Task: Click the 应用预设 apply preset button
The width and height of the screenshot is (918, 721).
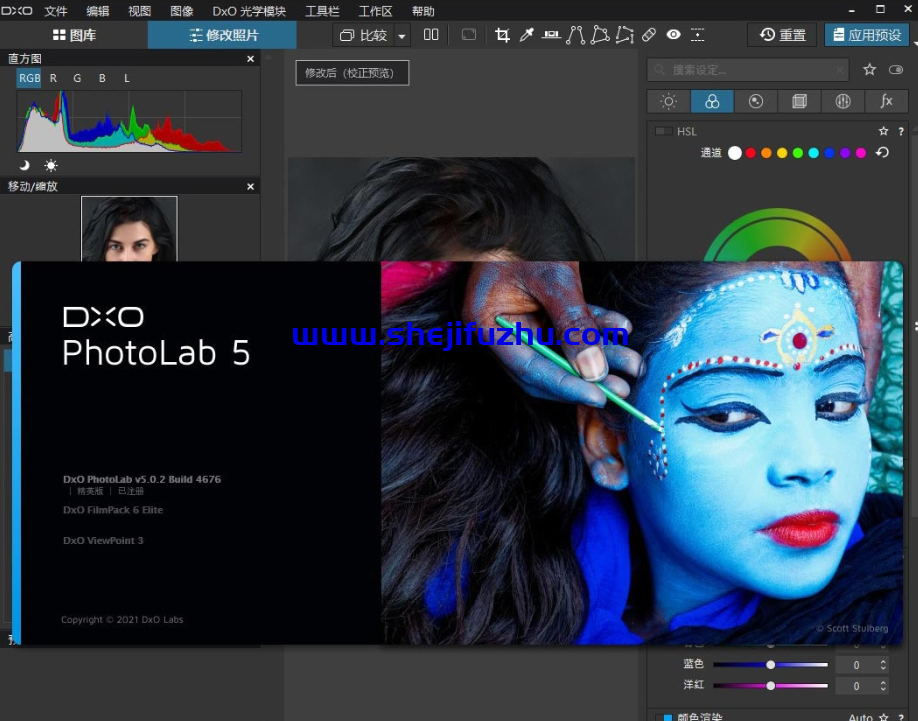Action: pos(868,35)
